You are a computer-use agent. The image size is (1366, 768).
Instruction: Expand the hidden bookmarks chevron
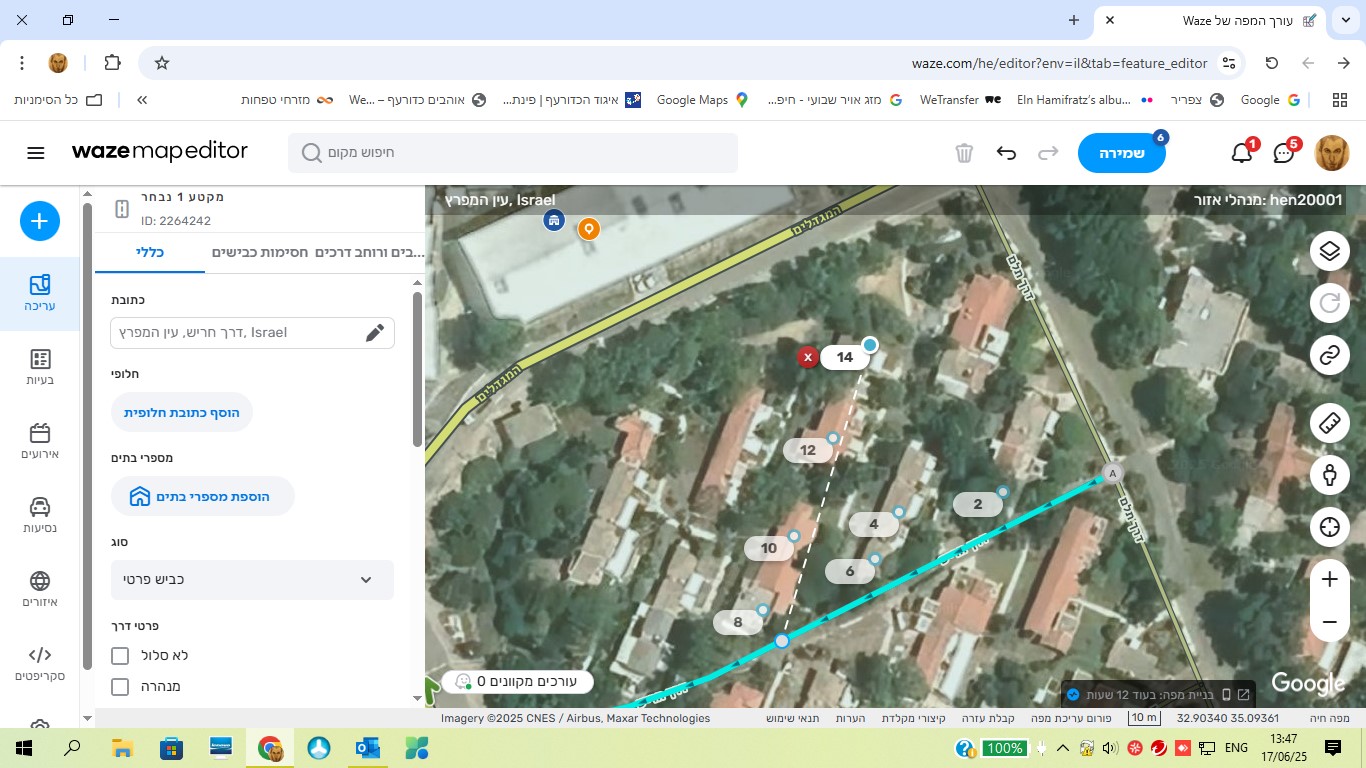click(x=142, y=100)
